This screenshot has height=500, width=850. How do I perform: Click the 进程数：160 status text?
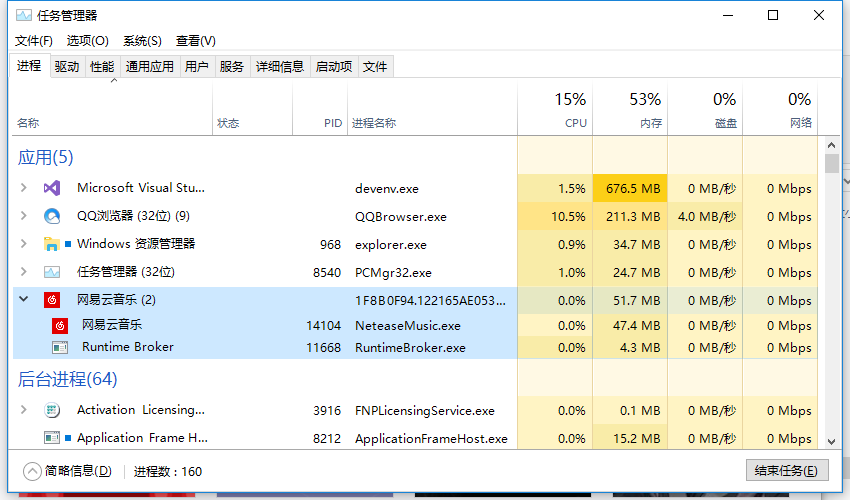tap(168, 472)
